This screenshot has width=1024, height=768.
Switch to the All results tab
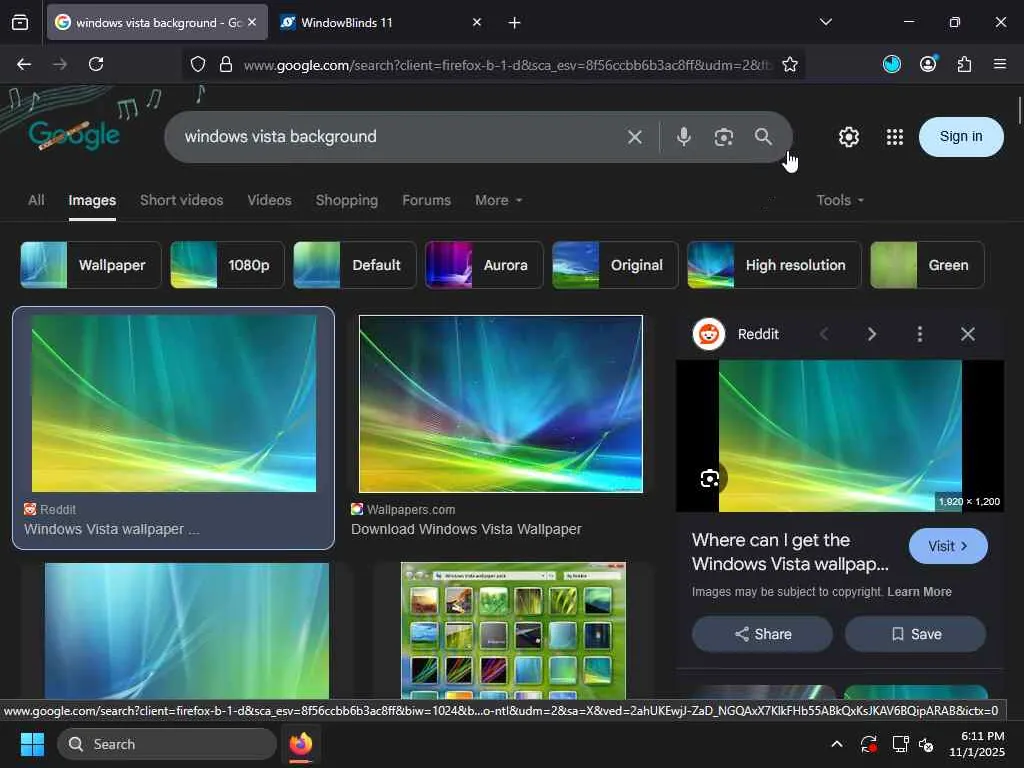(x=36, y=200)
